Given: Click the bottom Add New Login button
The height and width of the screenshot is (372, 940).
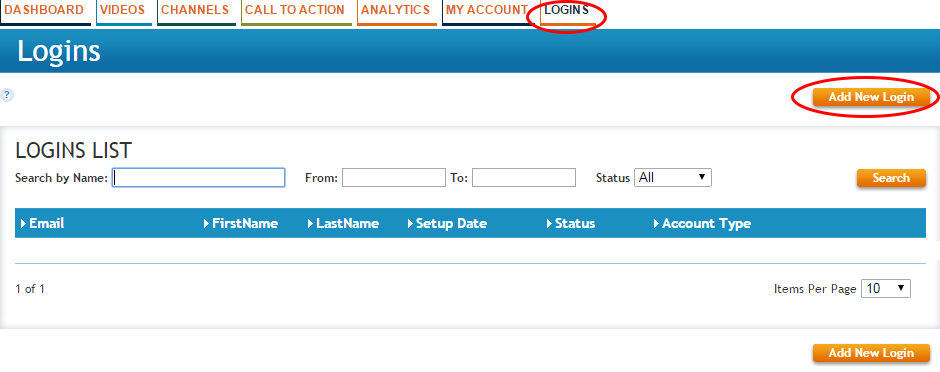Looking at the screenshot, I should [871, 353].
